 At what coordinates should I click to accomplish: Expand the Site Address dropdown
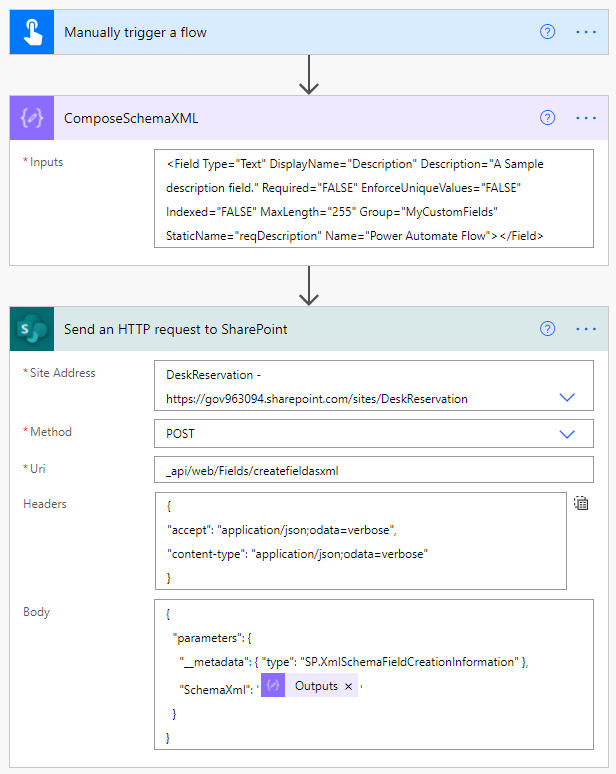pyautogui.click(x=567, y=397)
